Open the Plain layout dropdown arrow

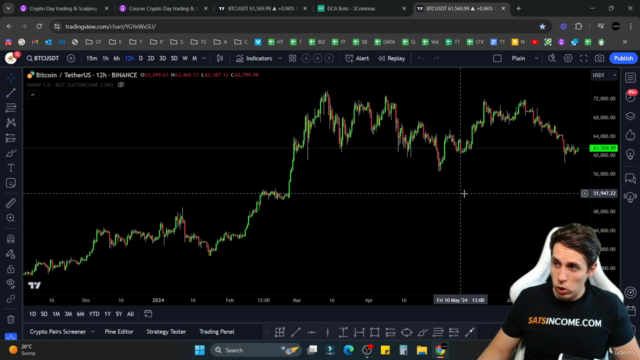click(x=536, y=58)
